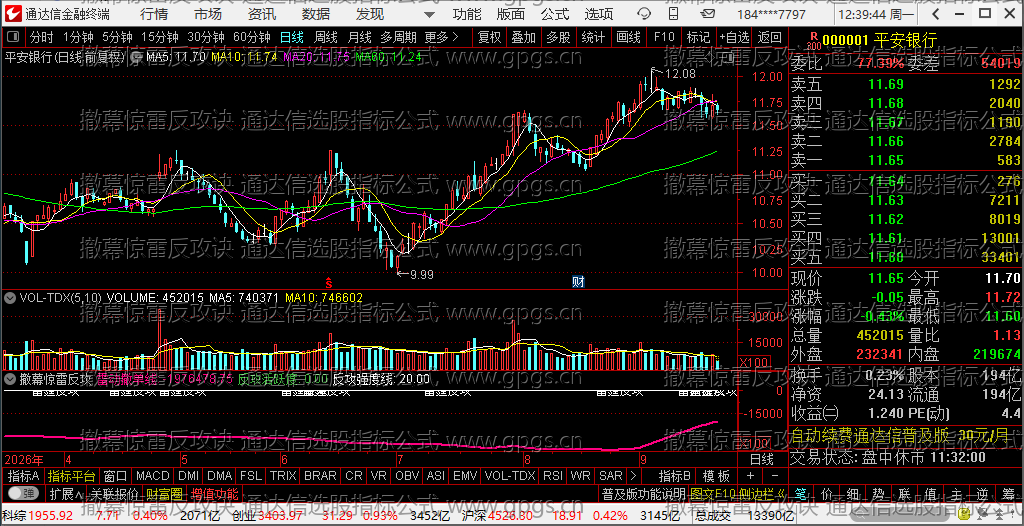Screen dimensions: 1024x526
Task: Click the minus icon to remove indicator window
Action: 775,475
